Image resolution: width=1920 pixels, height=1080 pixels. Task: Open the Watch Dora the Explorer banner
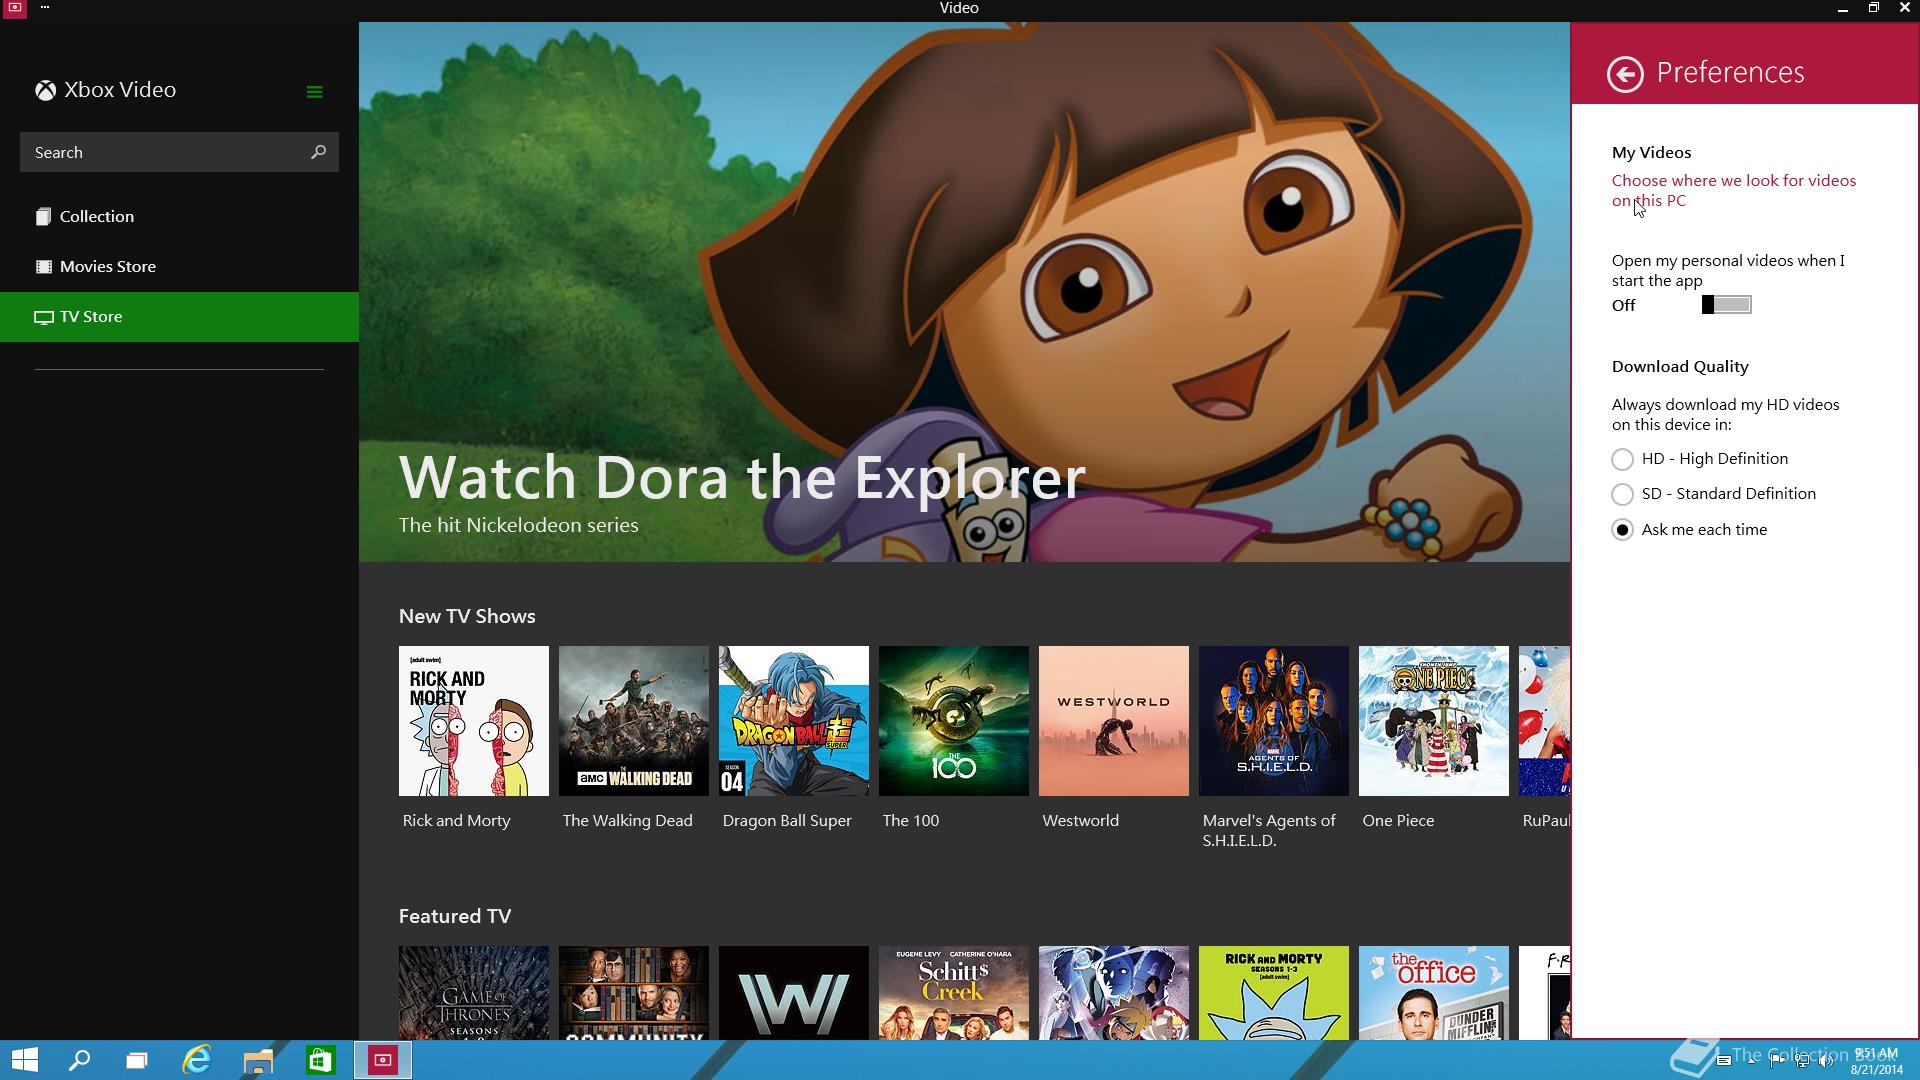pyautogui.click(x=964, y=292)
